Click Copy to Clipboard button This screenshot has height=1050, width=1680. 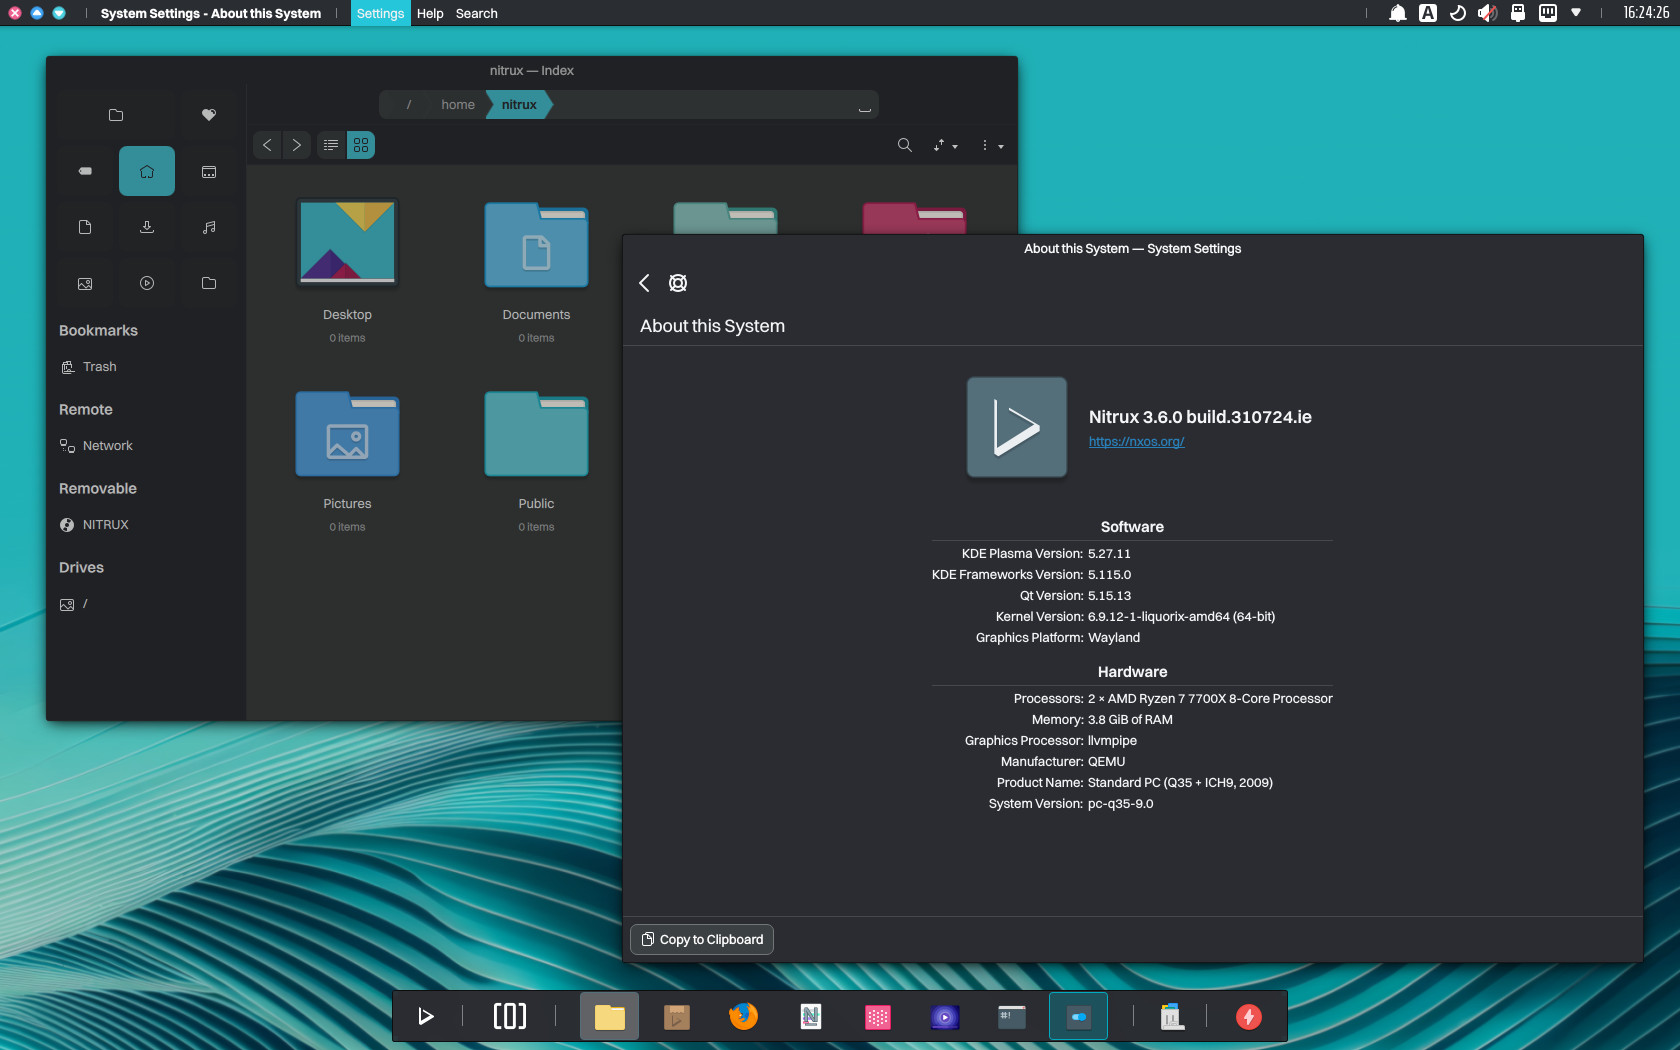[702, 939]
